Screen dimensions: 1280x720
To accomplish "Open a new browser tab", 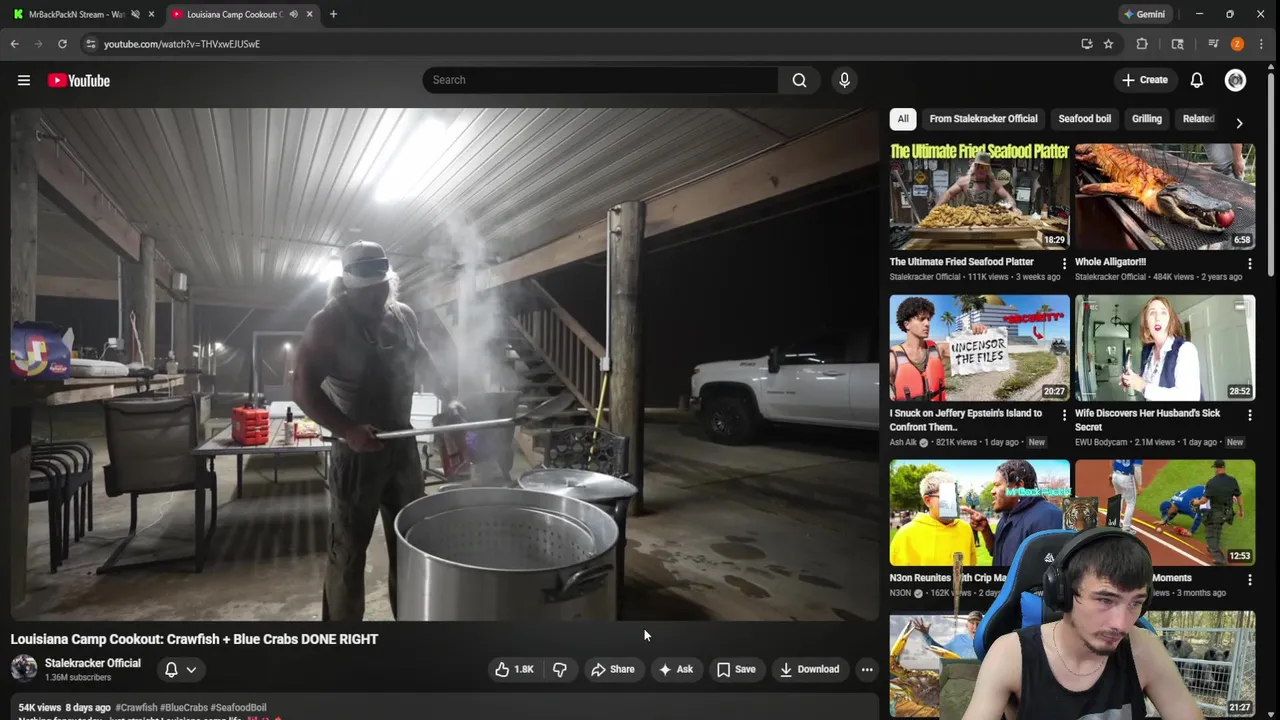I will point(333,14).
